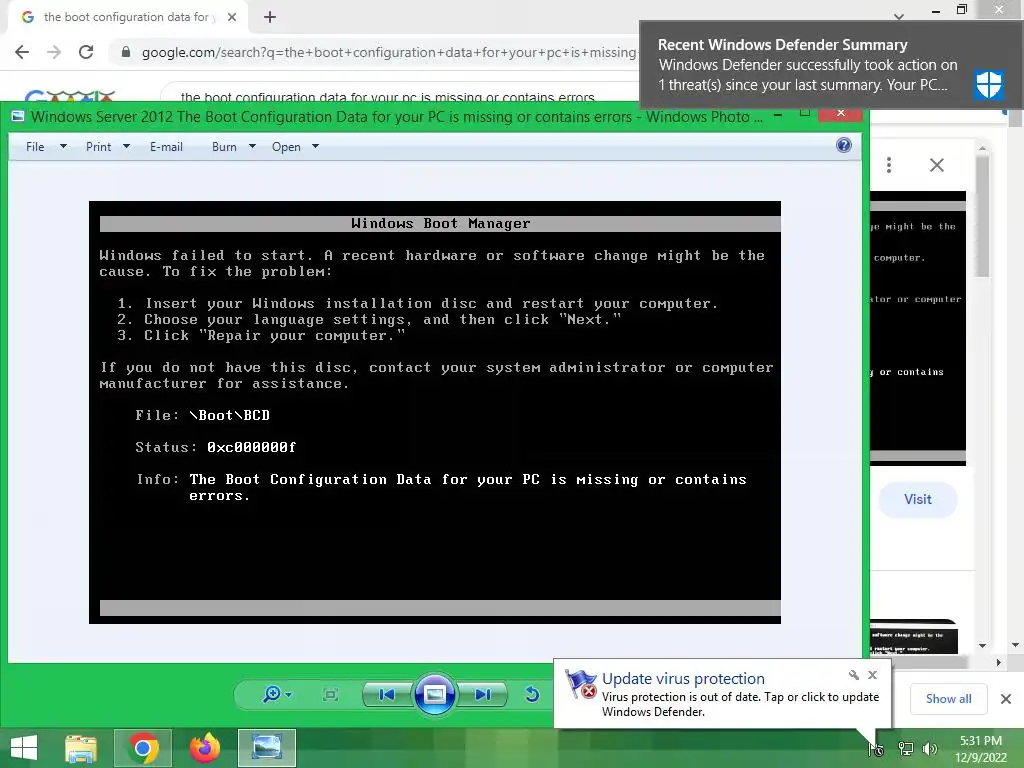Rotate the photo counterclockwise
Image resolution: width=1024 pixels, height=768 pixels.
[532, 694]
